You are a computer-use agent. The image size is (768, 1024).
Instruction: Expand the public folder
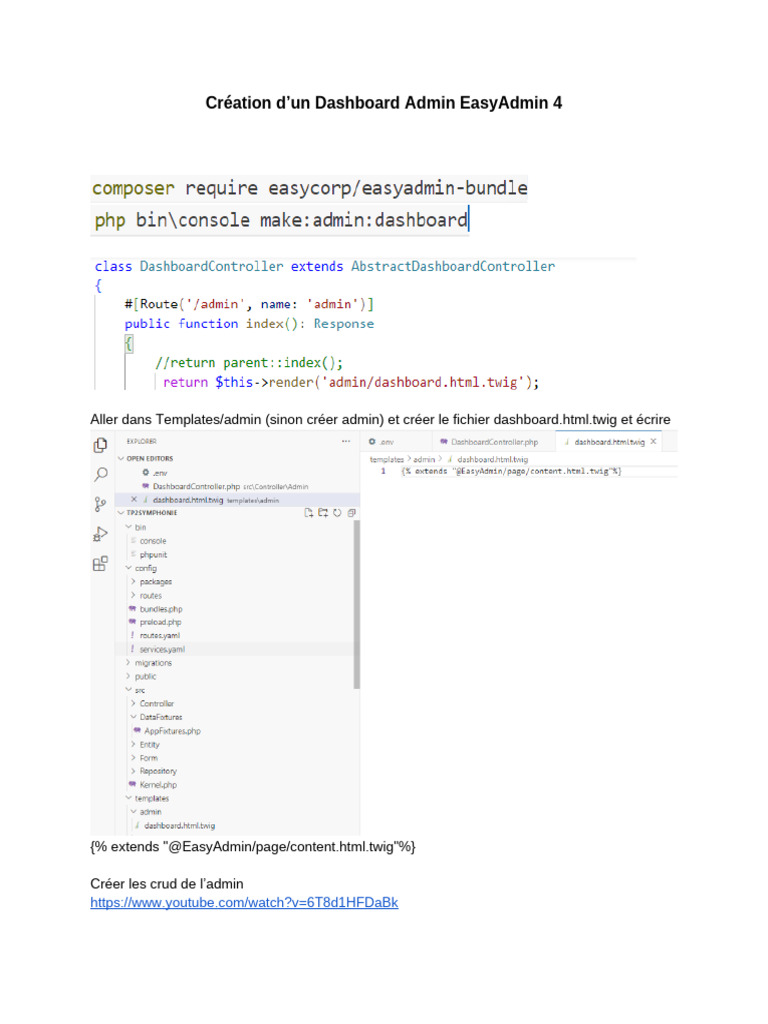pyautogui.click(x=129, y=677)
